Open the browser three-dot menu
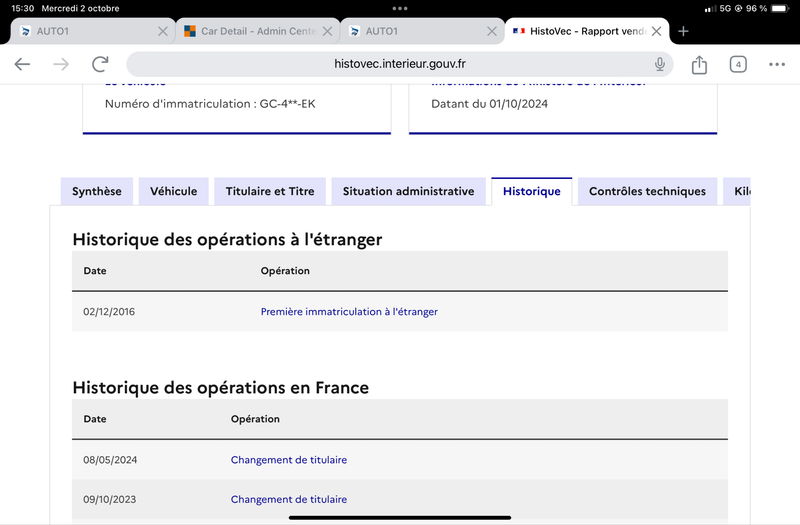Image resolution: width=800 pixels, height=525 pixels. 777,64
